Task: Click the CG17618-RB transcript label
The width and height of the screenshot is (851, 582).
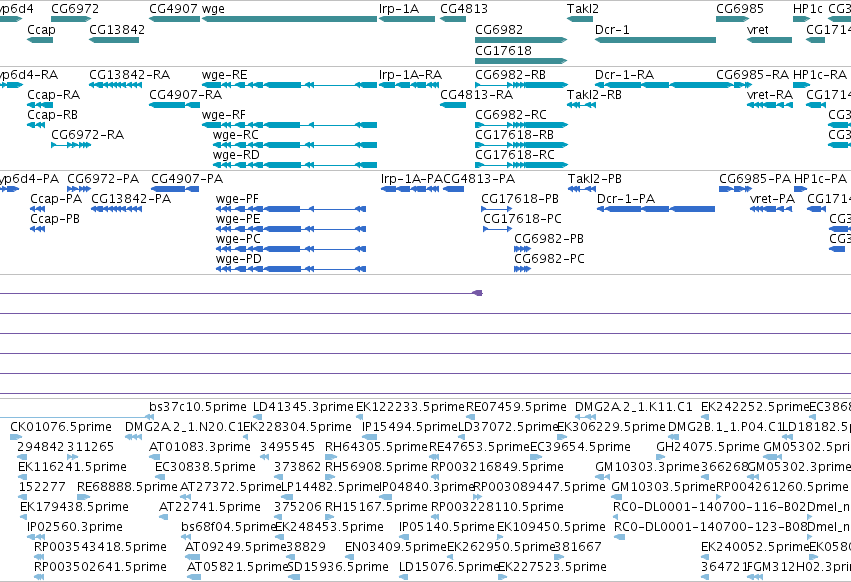Action: point(515,135)
